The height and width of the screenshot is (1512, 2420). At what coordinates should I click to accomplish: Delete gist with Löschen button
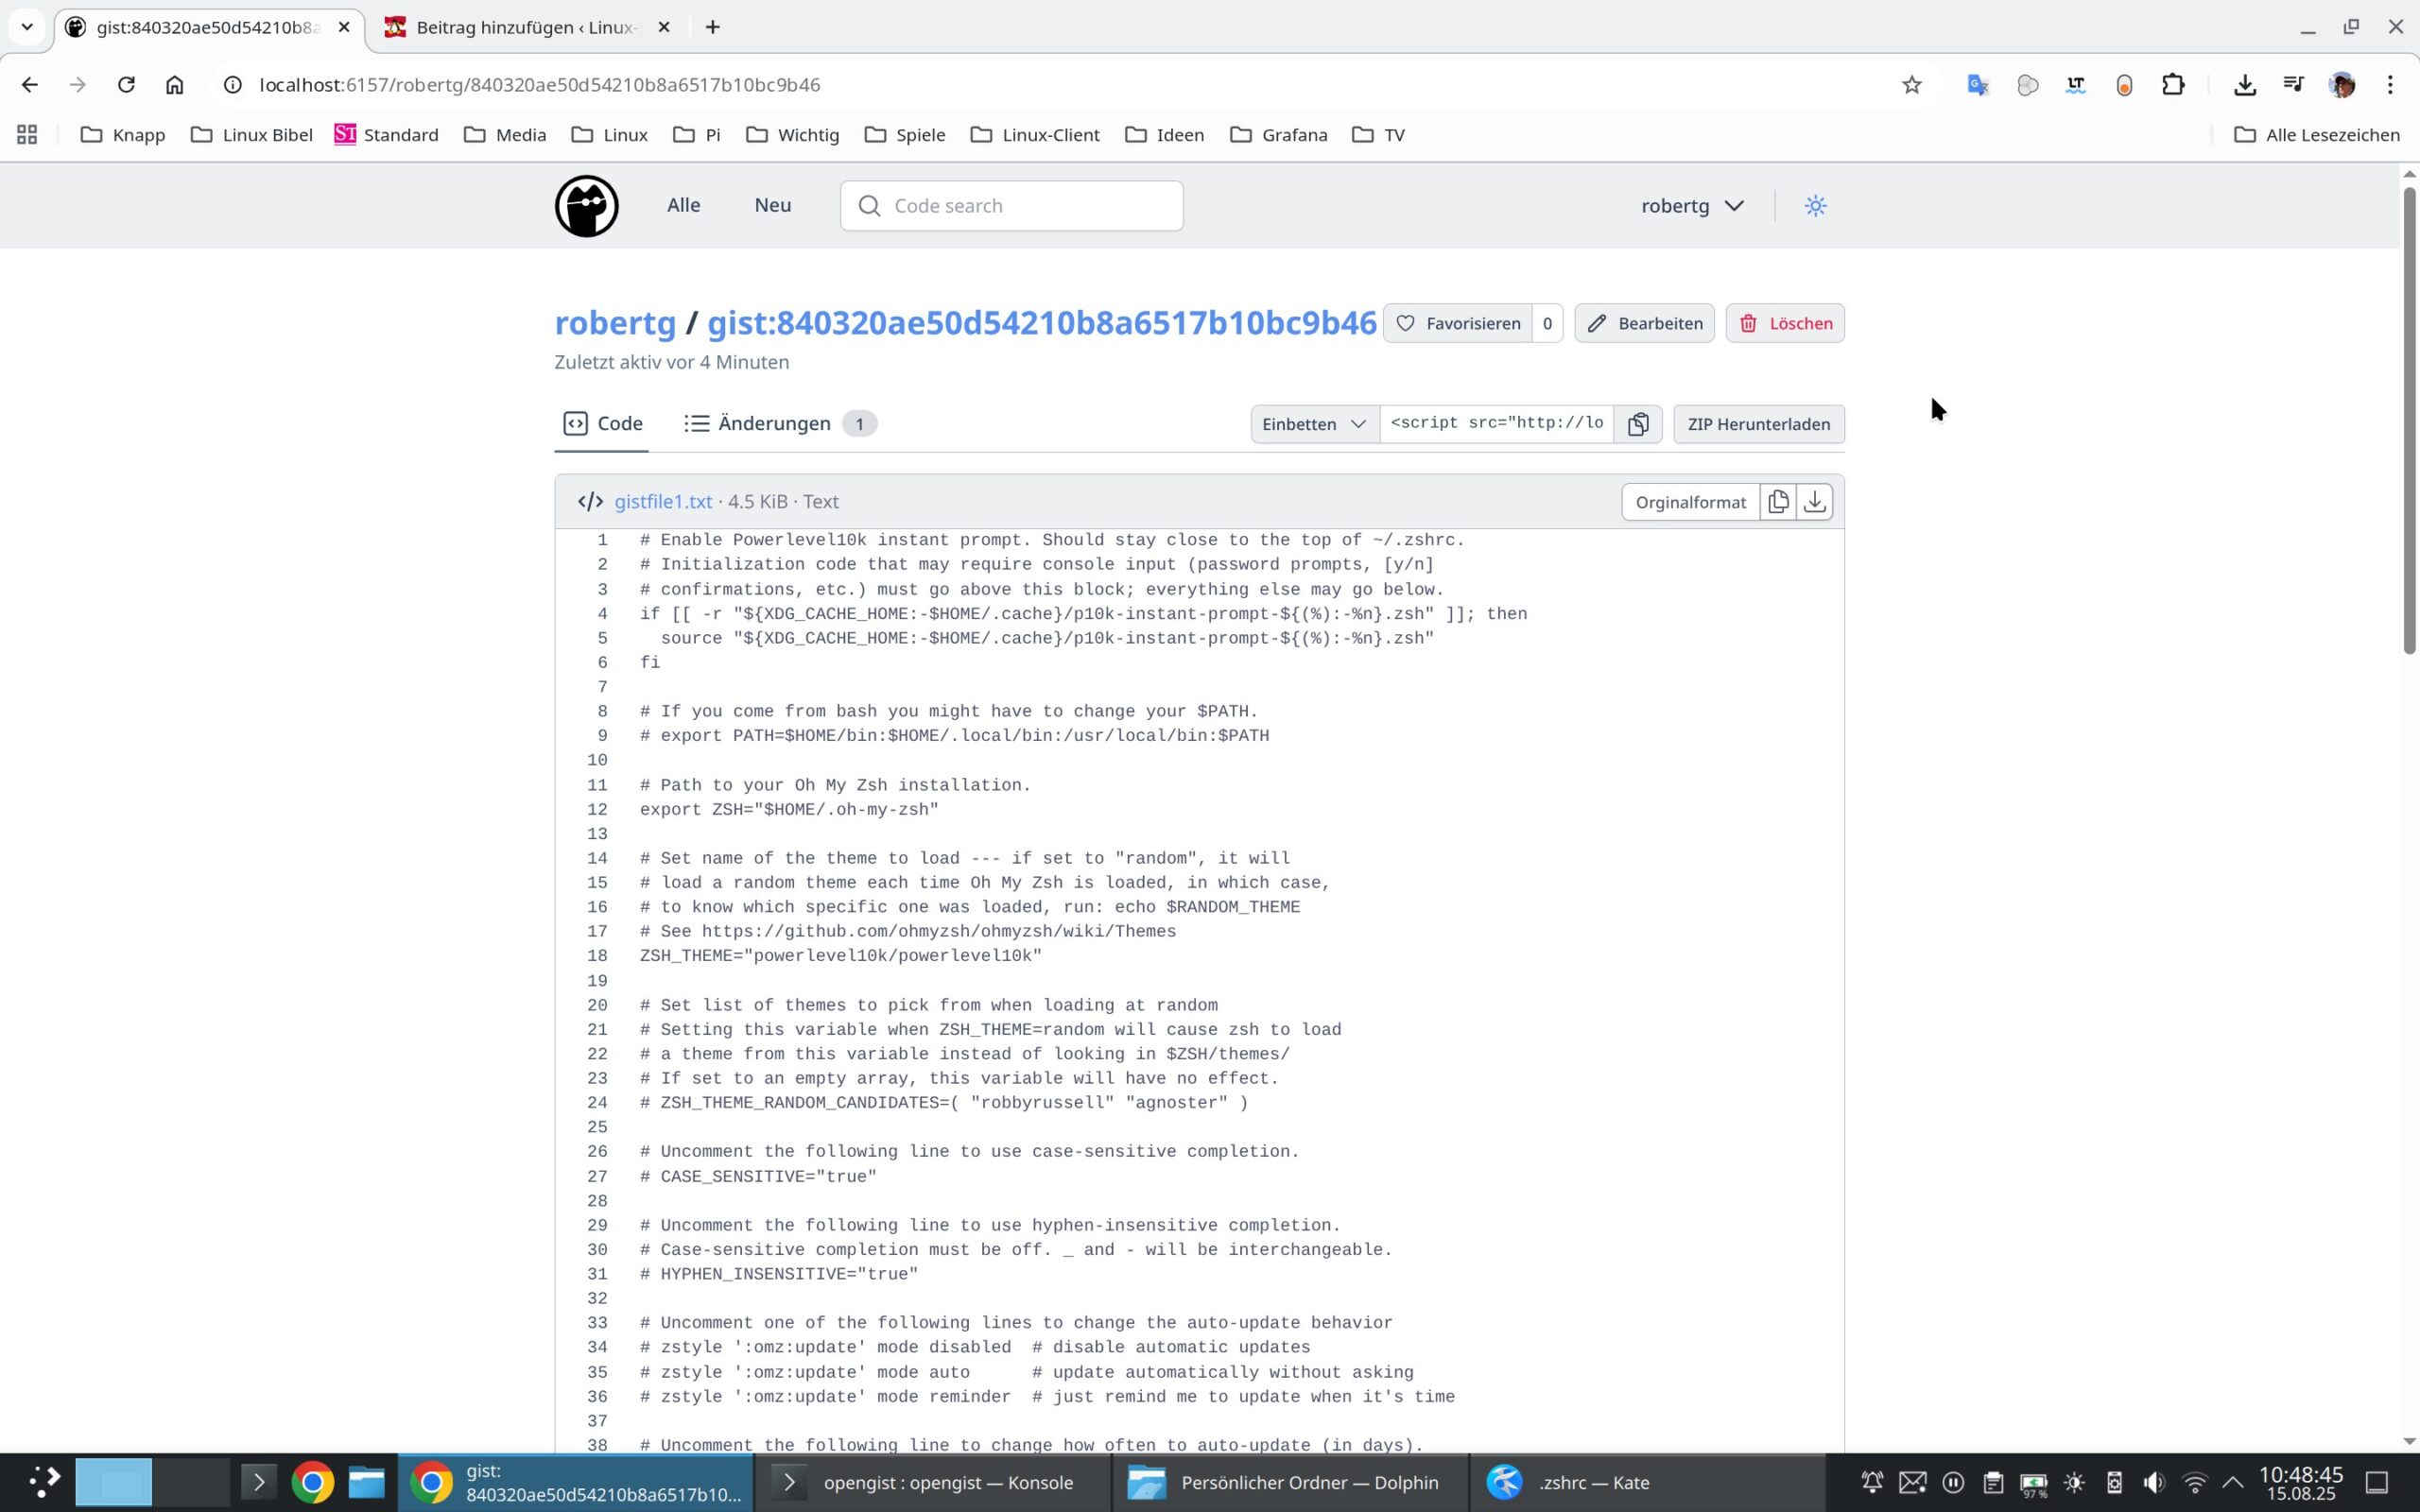click(1785, 323)
